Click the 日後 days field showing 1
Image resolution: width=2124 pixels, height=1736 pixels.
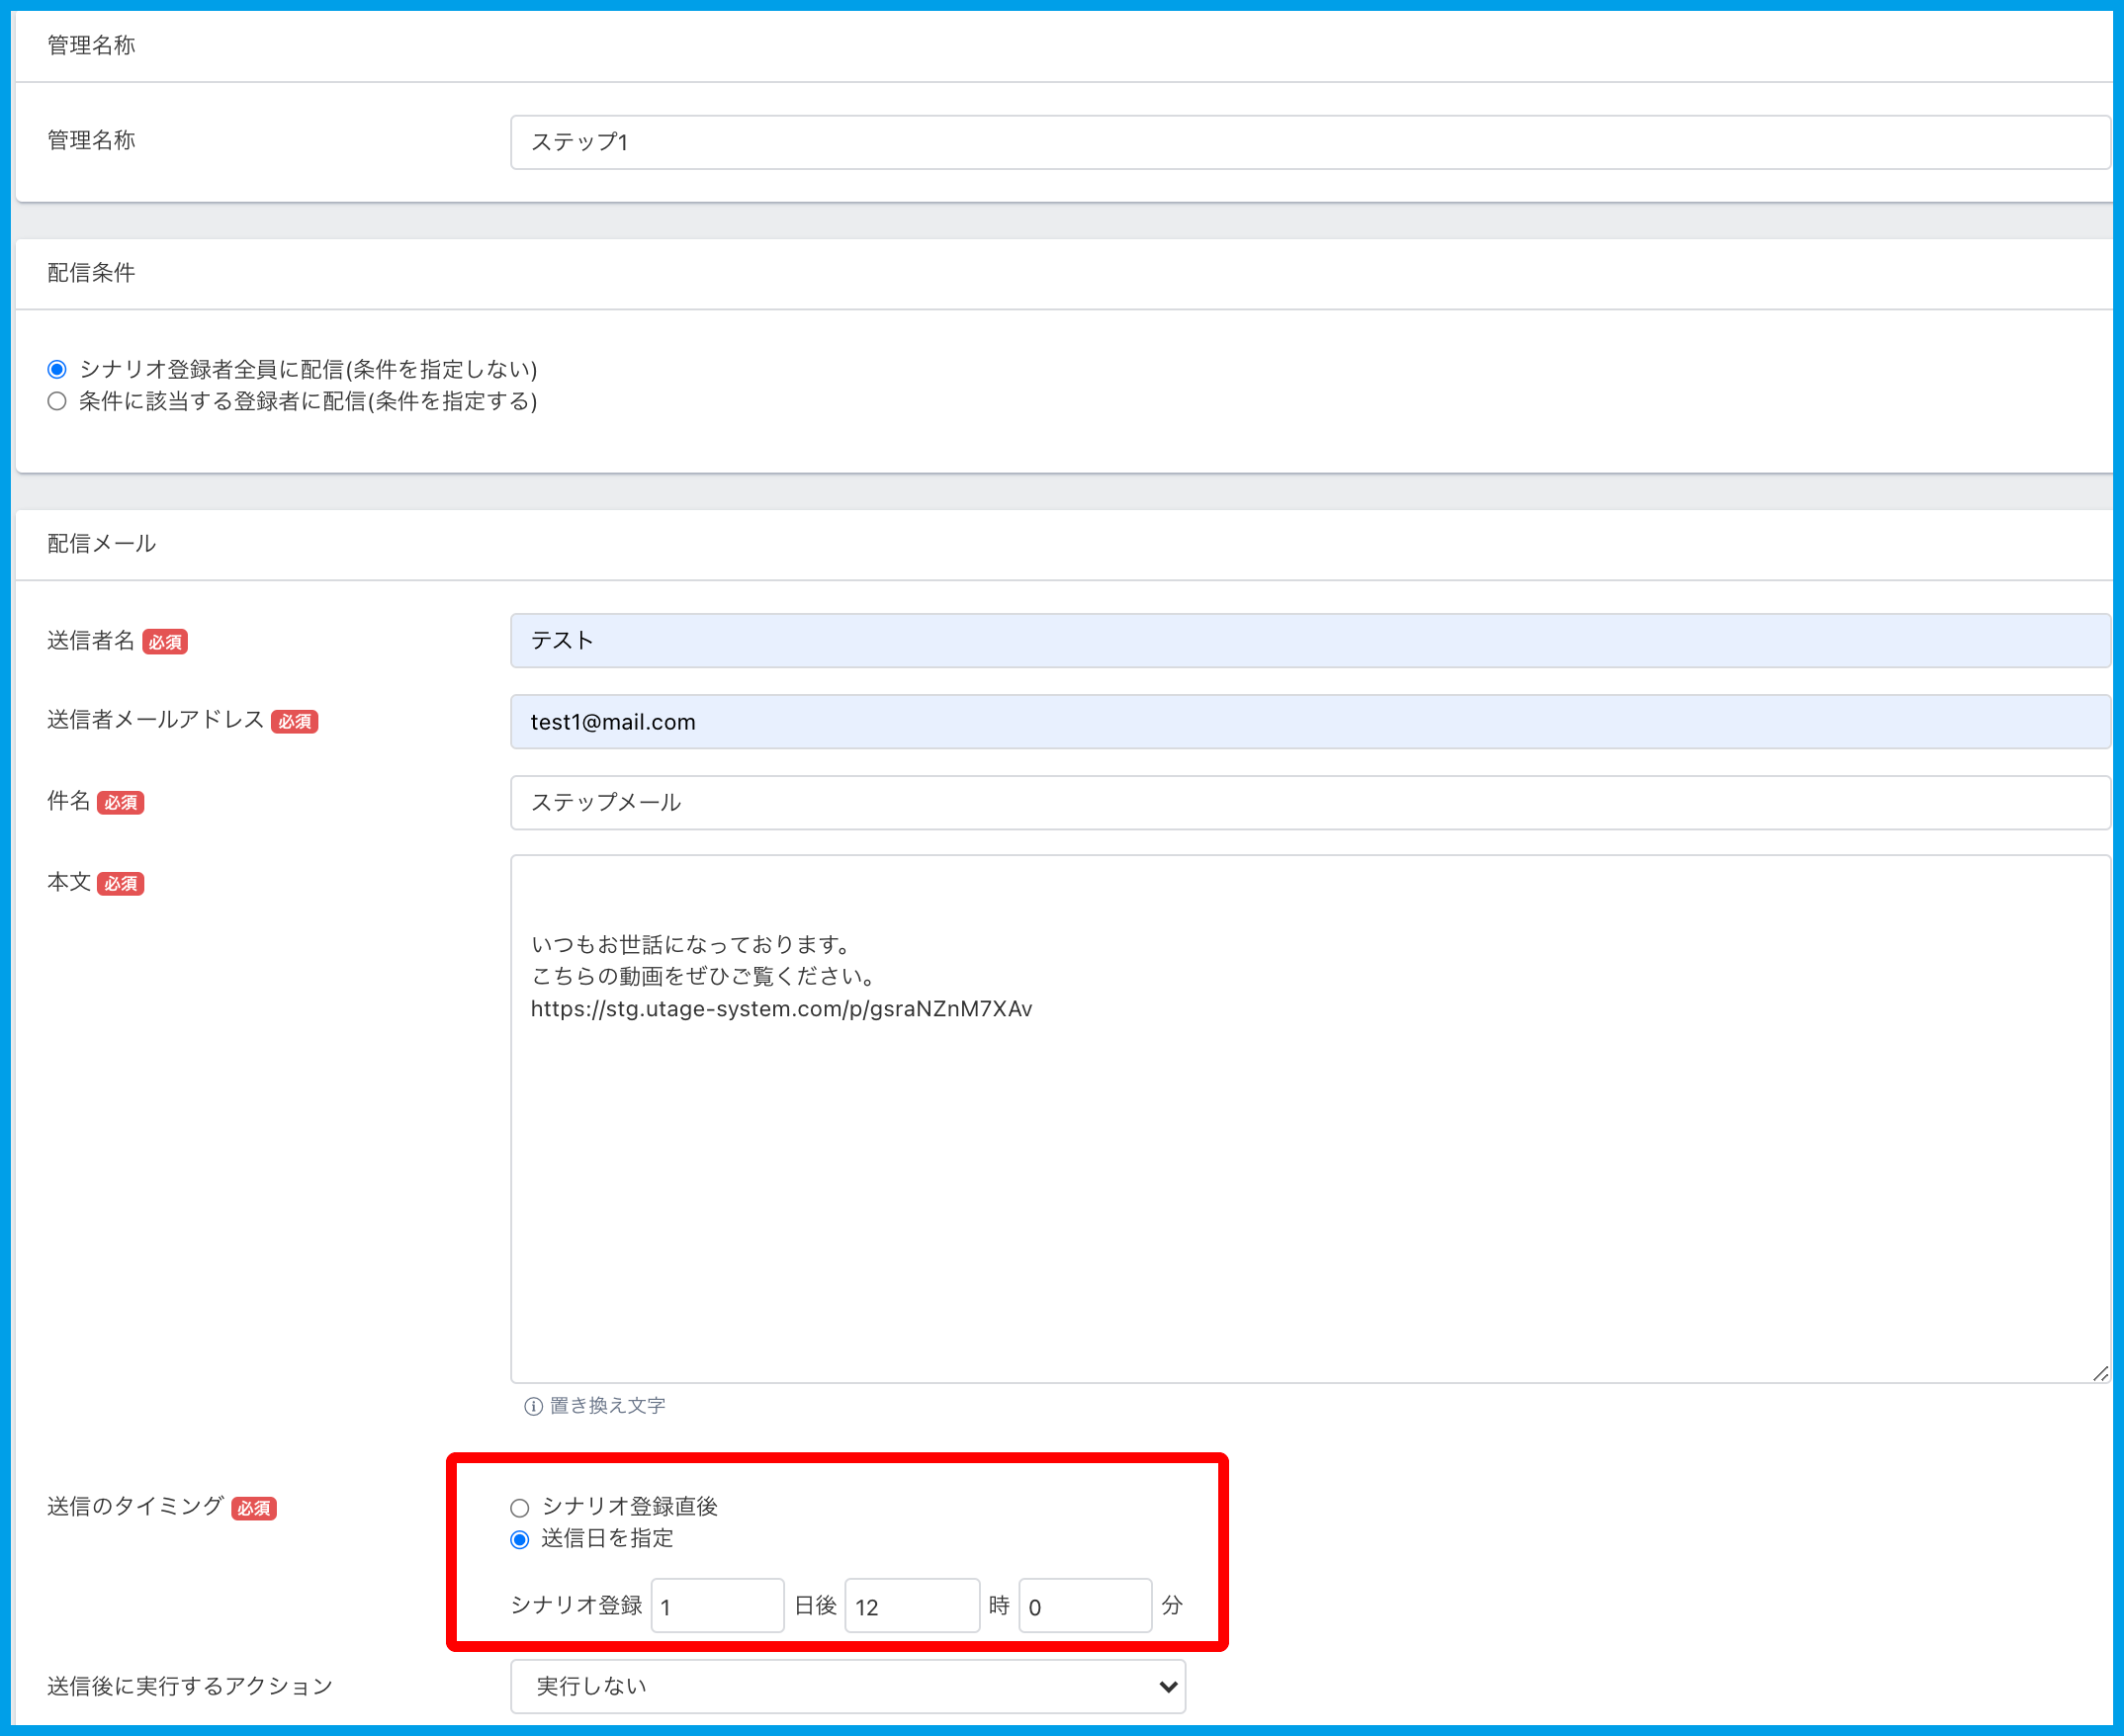tap(717, 1606)
